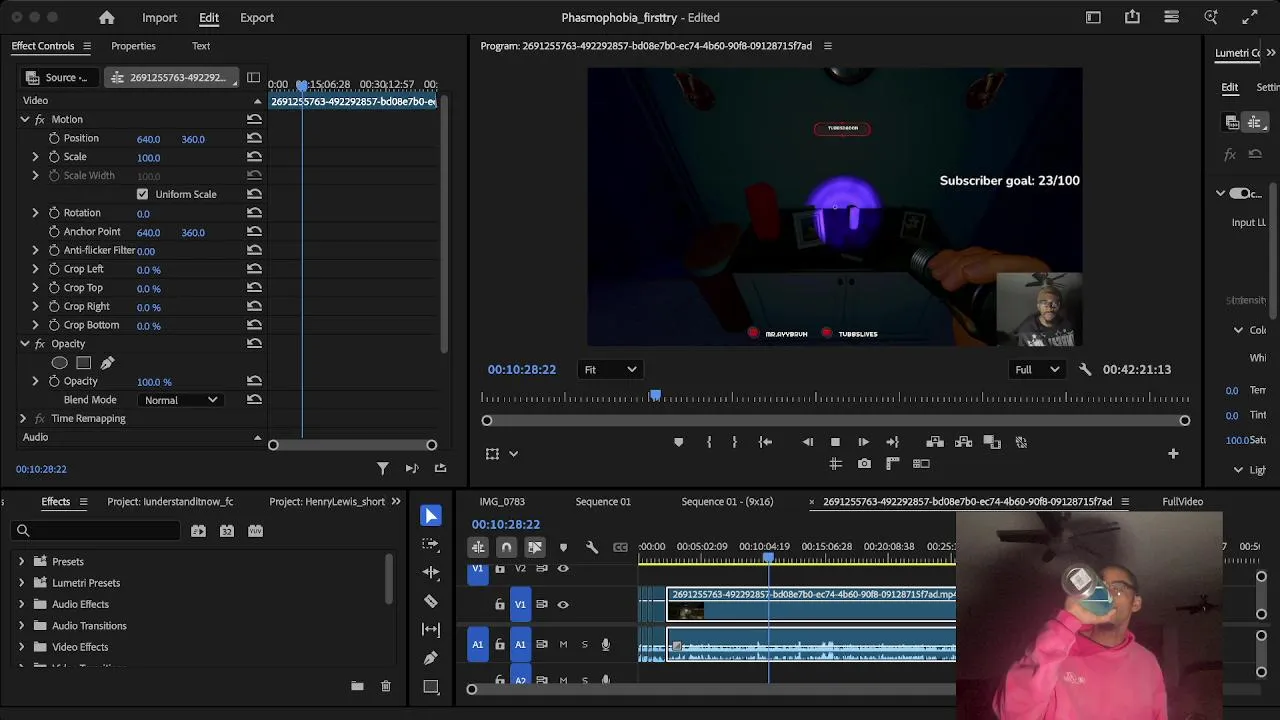Image resolution: width=1280 pixels, height=720 pixels.
Task: Select the free draw bezier mask pen
Action: pos(107,363)
